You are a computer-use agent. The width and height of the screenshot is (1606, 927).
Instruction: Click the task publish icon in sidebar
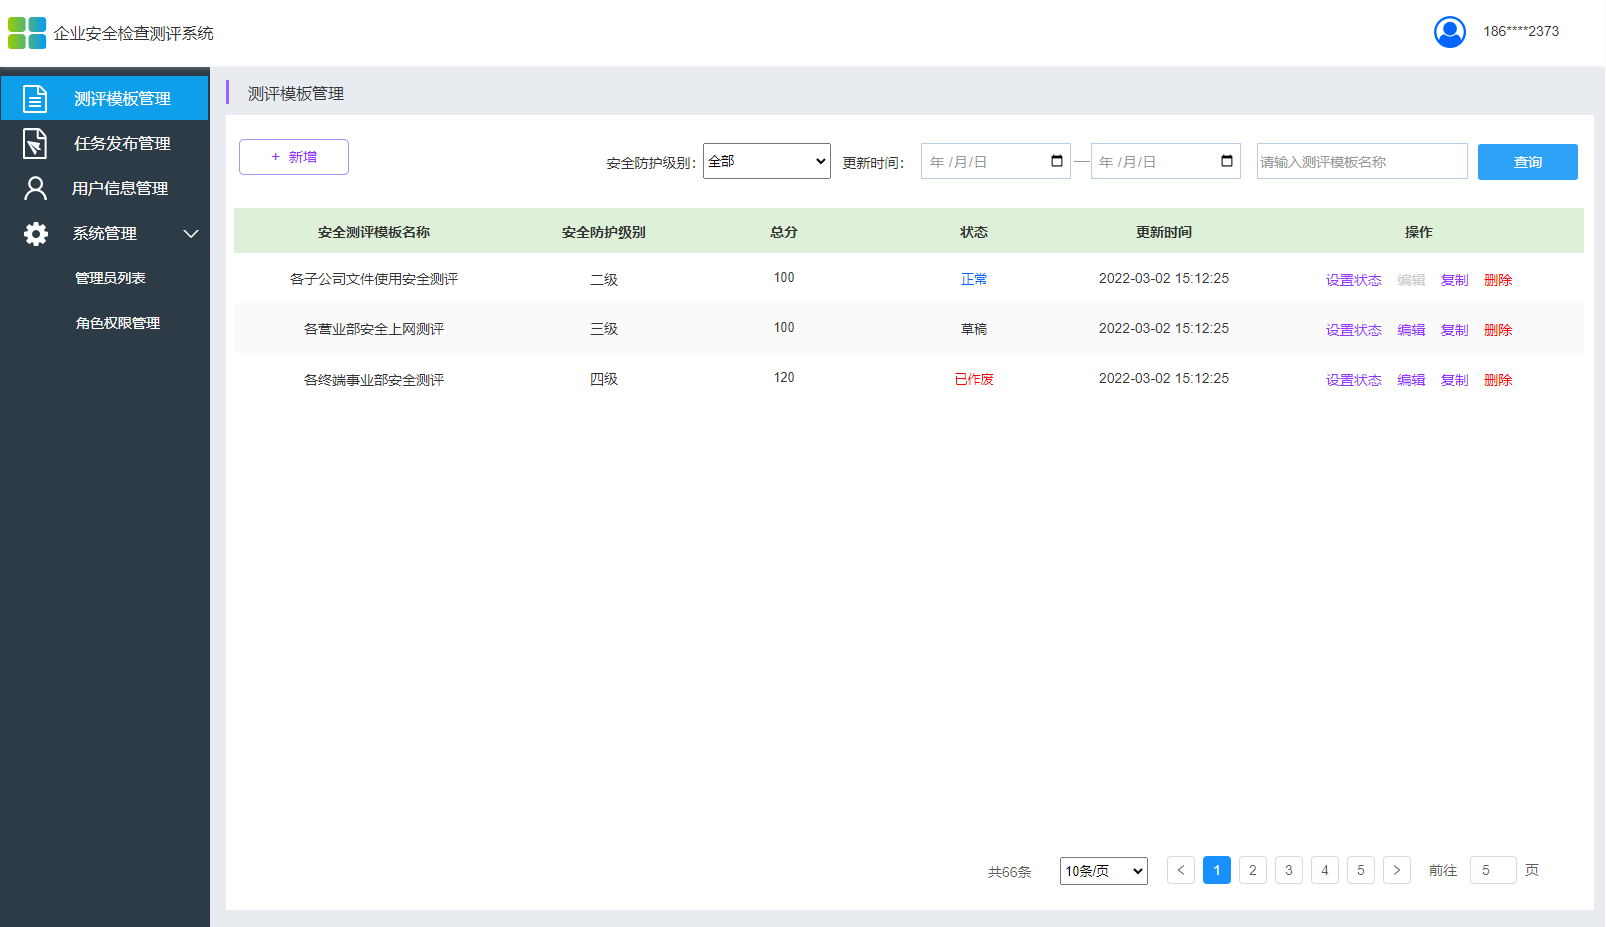tap(35, 143)
